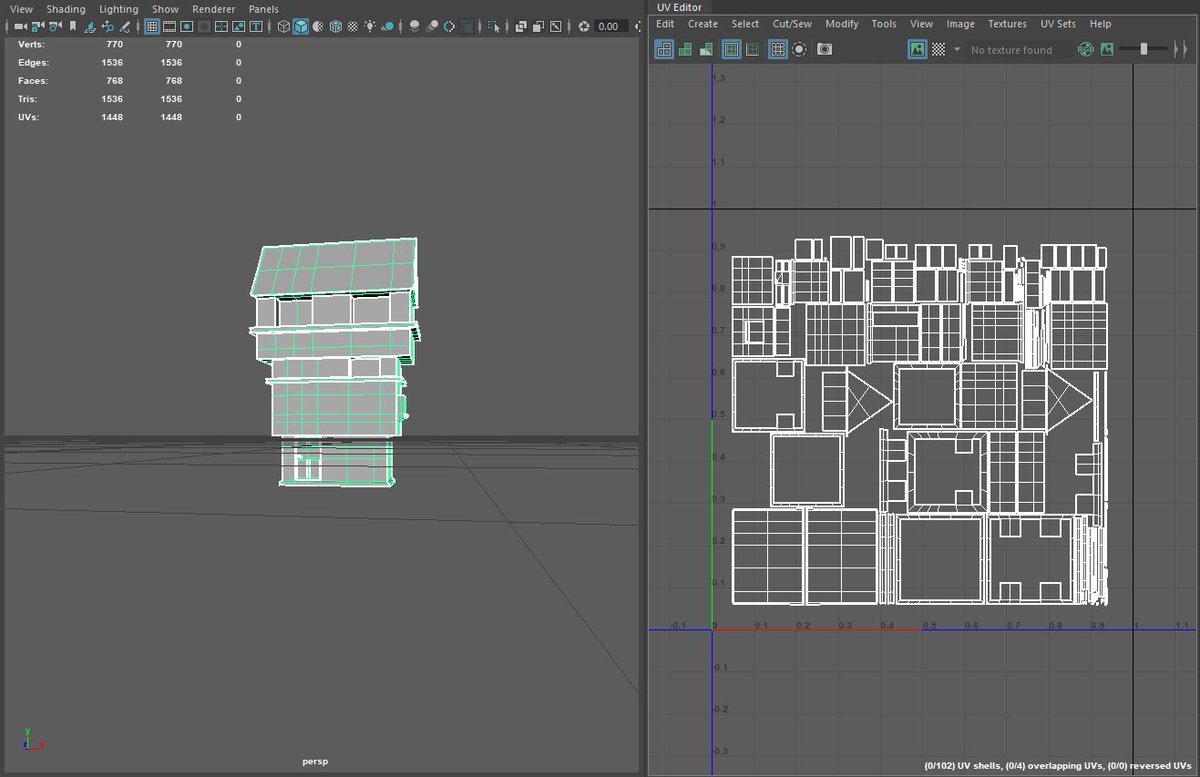Screen dimensions: 1200x777
Task: Activate the 2D Pan/Zoom icon
Action: [107, 26]
